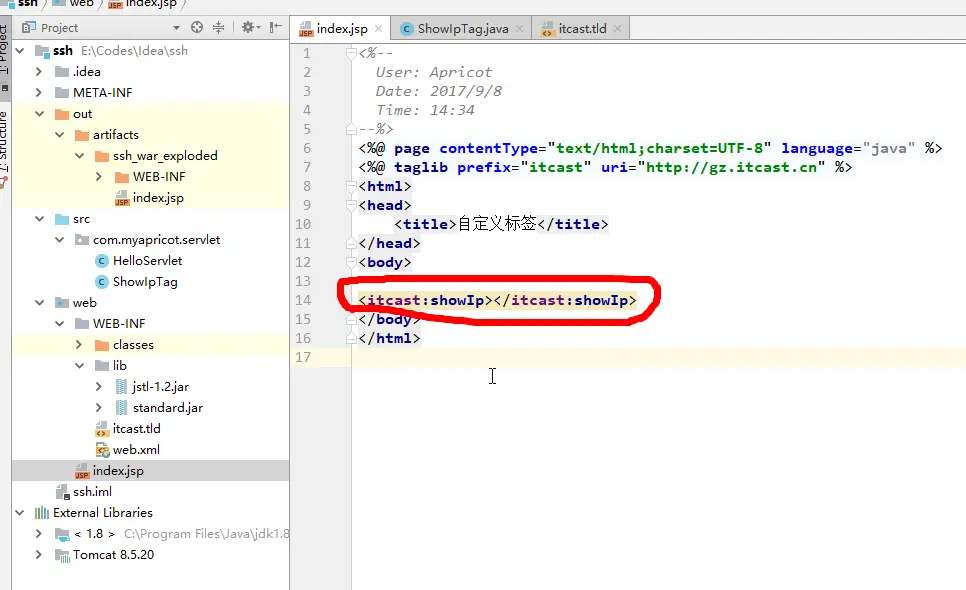Select standard.jar in lib

tap(168, 408)
